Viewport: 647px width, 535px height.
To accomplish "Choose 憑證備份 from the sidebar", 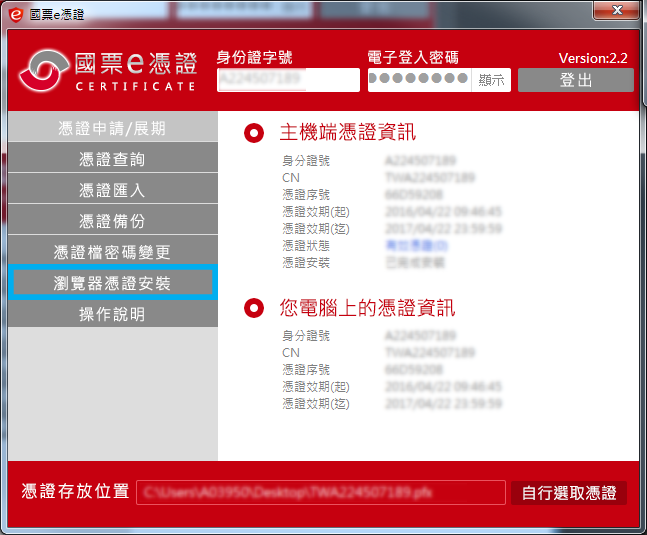I will click(x=113, y=220).
